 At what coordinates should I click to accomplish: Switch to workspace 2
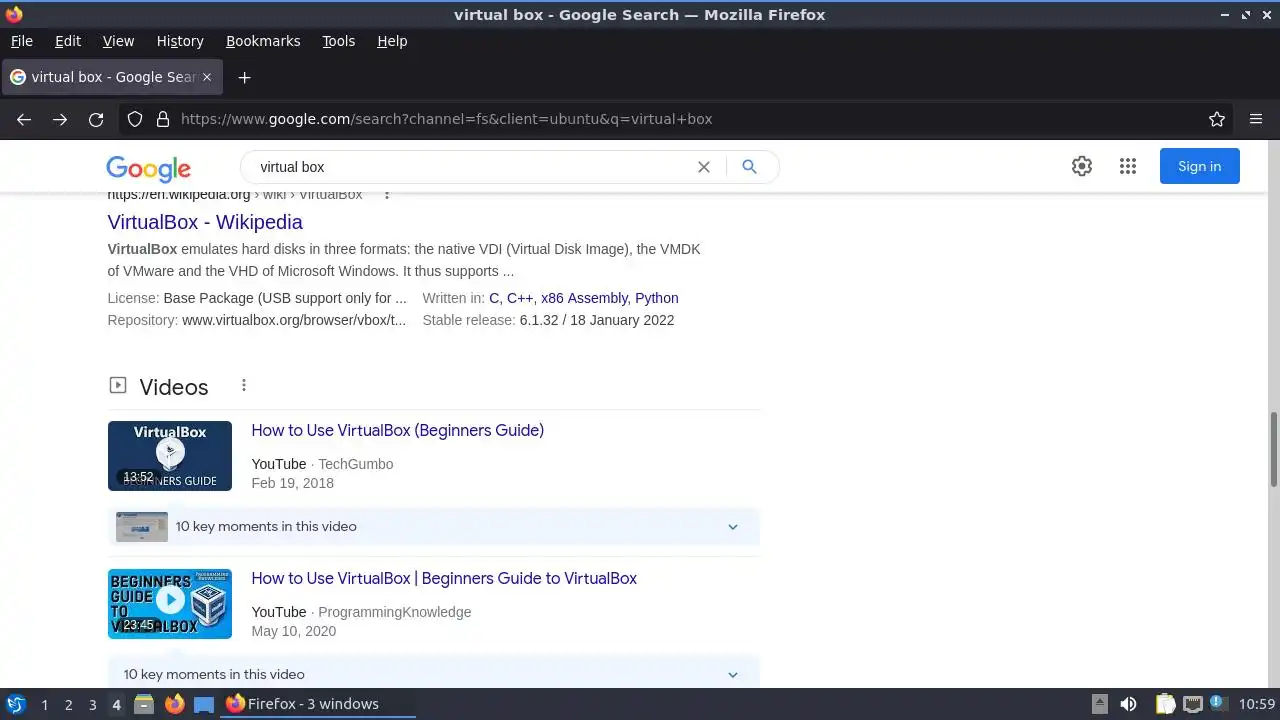click(68, 705)
